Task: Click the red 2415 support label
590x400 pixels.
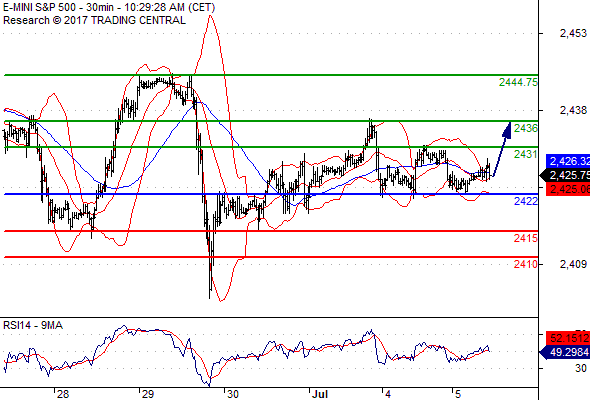Action: tap(526, 238)
